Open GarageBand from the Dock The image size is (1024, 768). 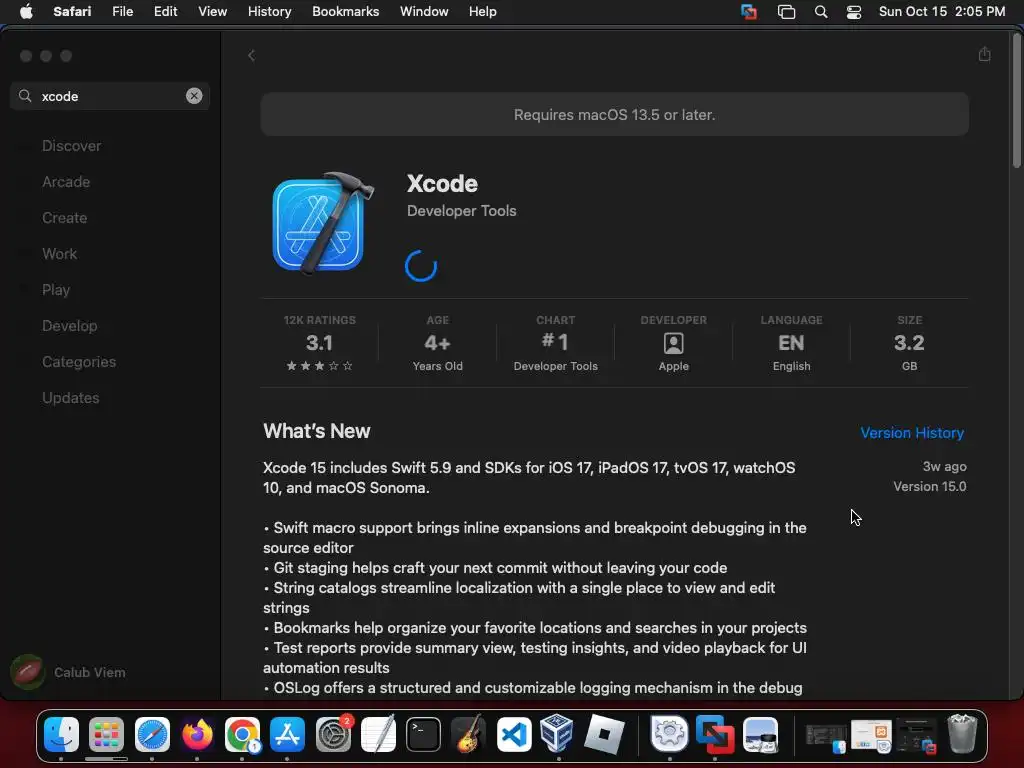(x=468, y=735)
